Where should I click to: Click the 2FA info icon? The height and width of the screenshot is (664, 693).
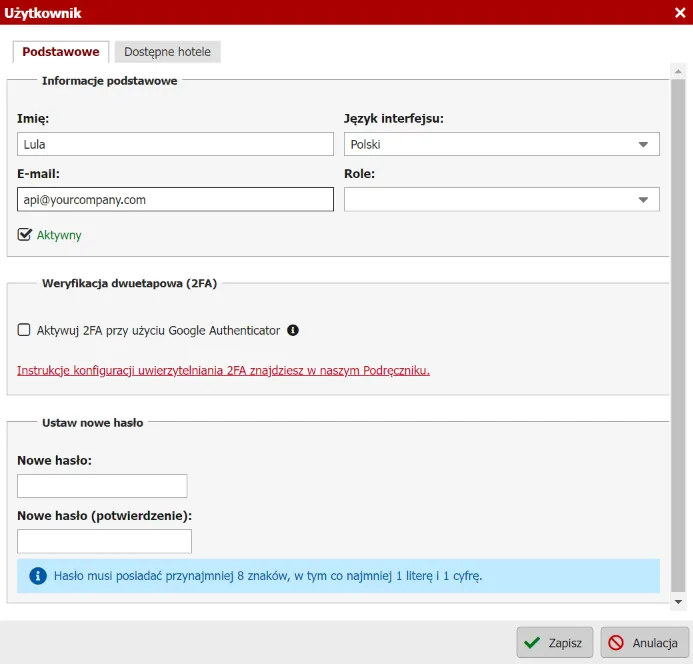coord(293,330)
